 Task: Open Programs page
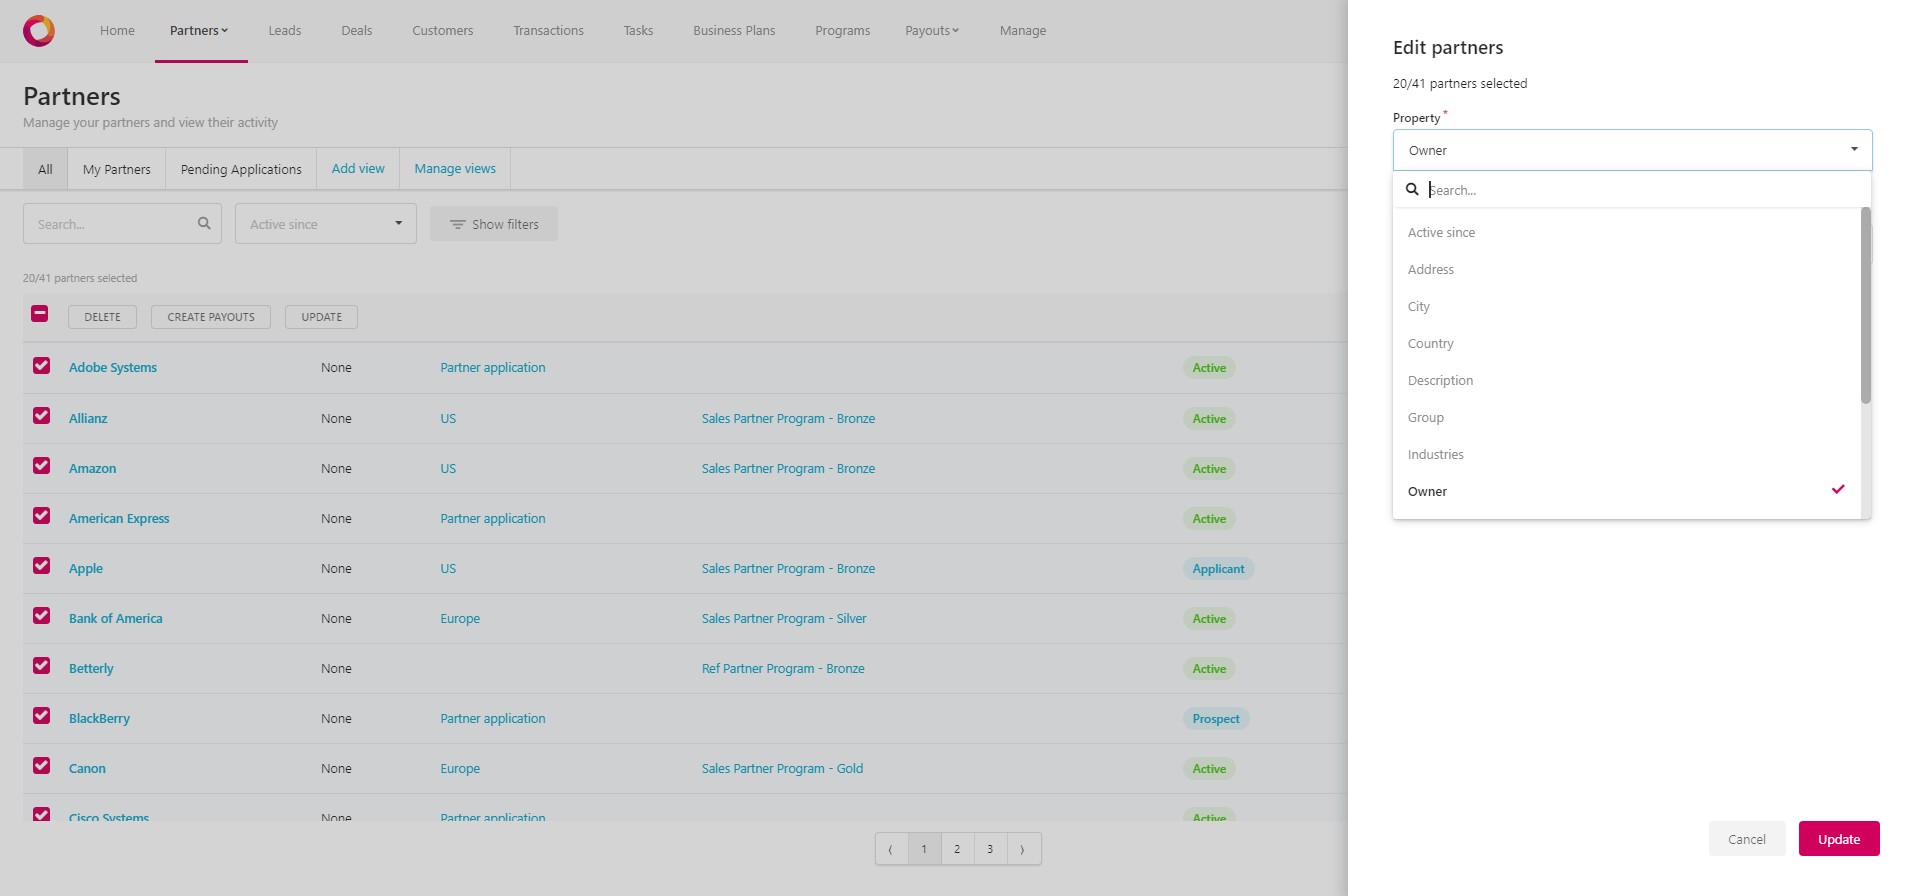[842, 31]
